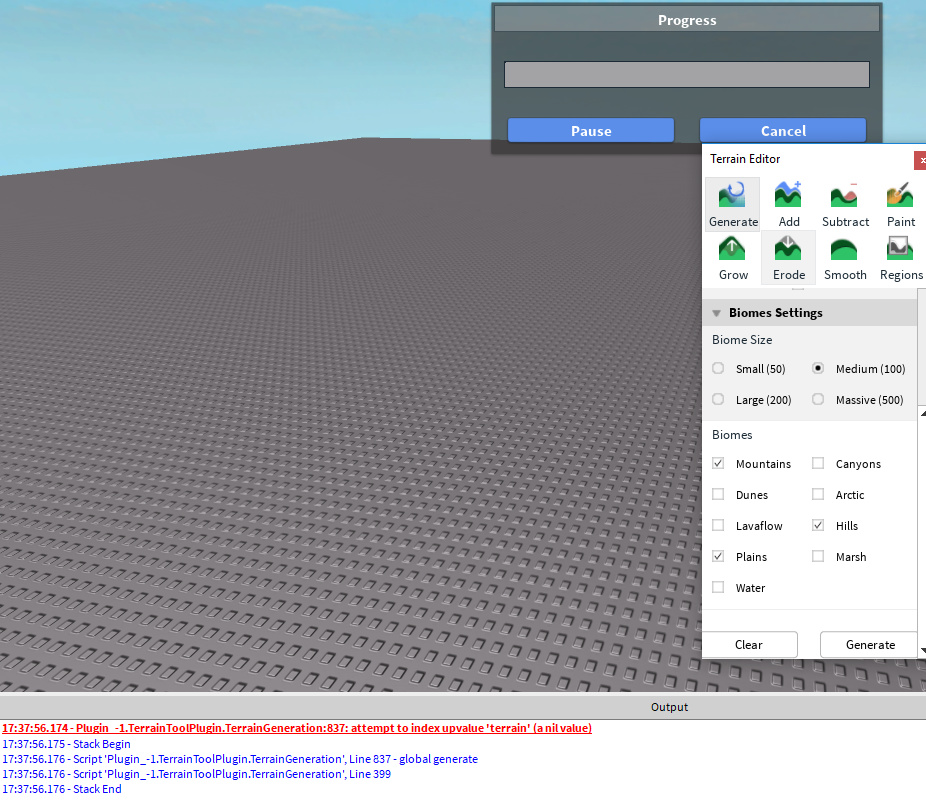926x802 pixels.
Task: Select the Grow terrain tool
Action: point(733,257)
